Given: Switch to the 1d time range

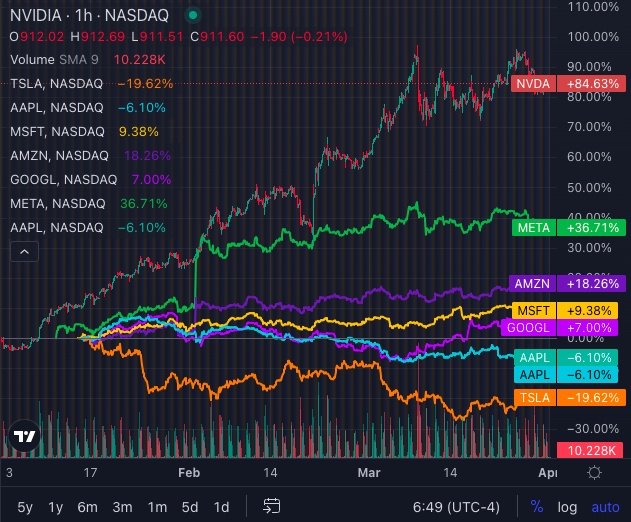Looking at the screenshot, I should click(x=221, y=506).
